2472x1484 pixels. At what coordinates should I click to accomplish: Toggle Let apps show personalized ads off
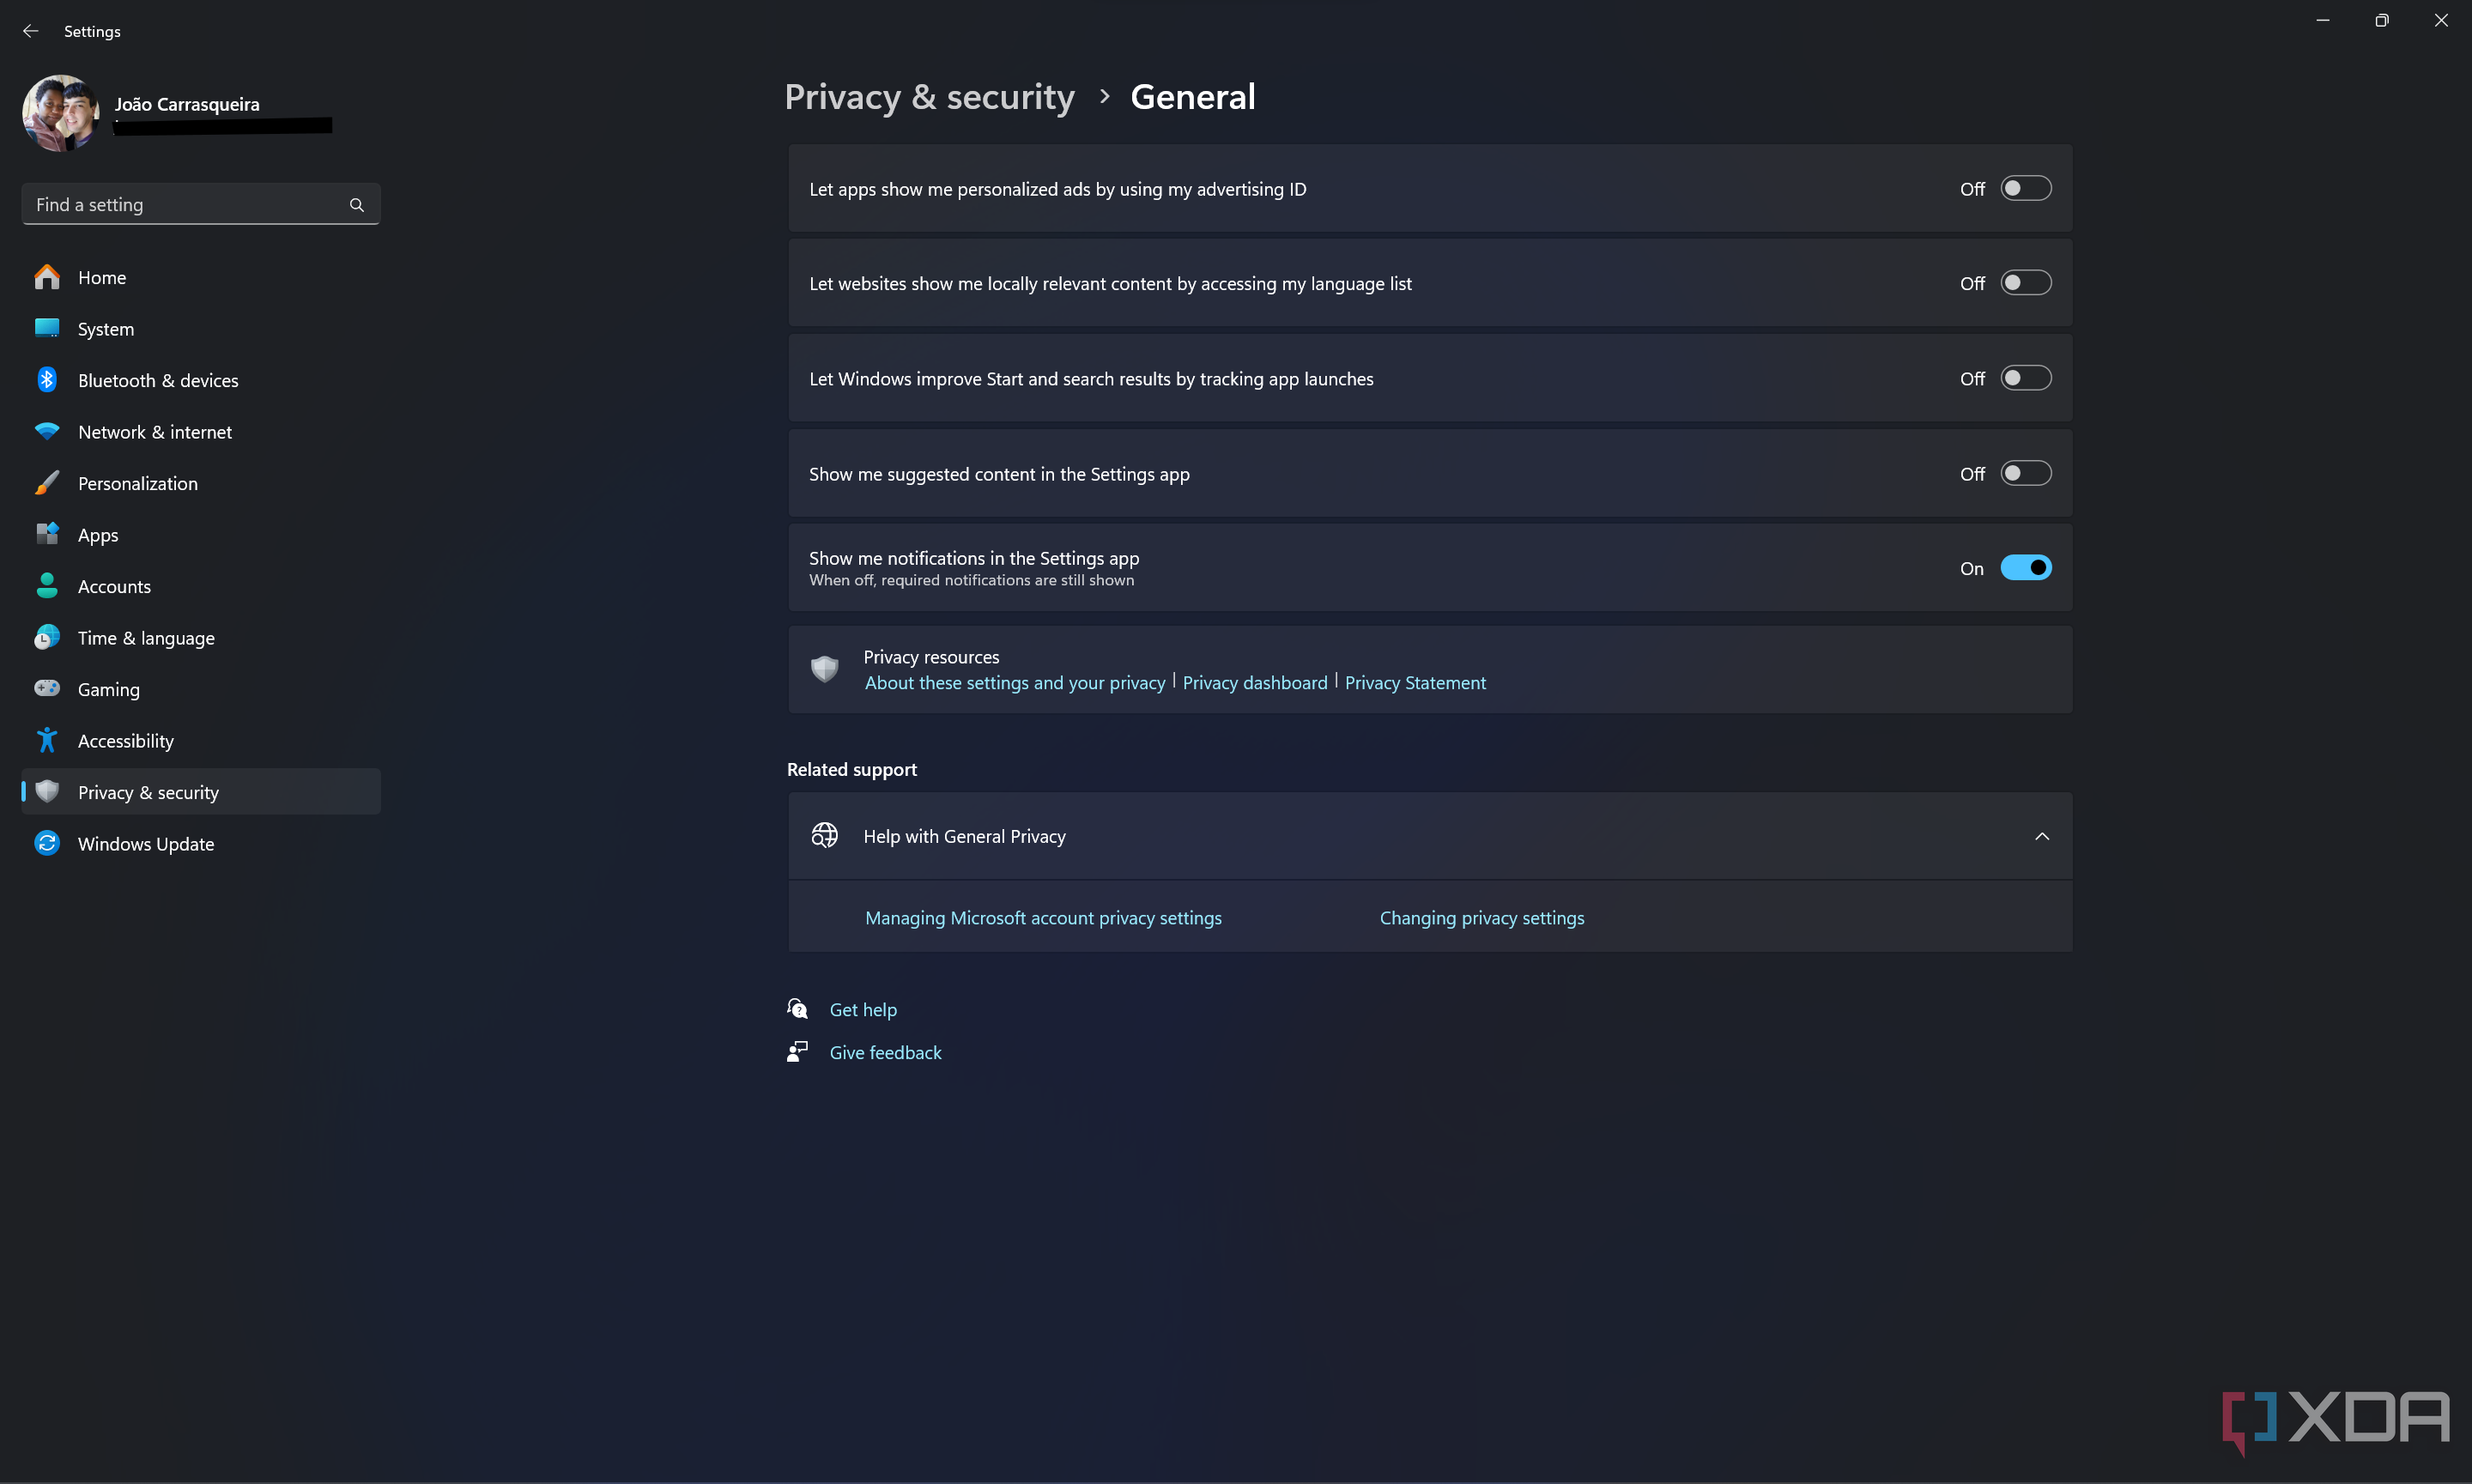(x=2026, y=189)
